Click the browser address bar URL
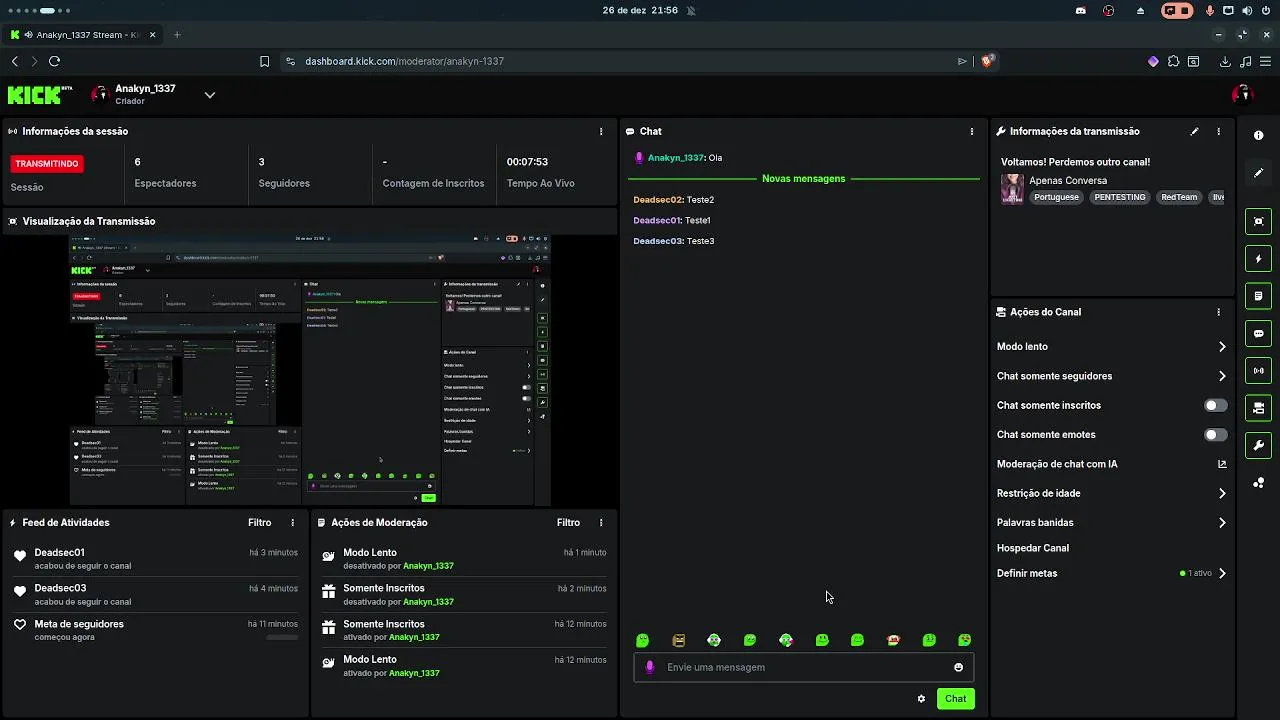The height and width of the screenshot is (720, 1280). coord(404,61)
